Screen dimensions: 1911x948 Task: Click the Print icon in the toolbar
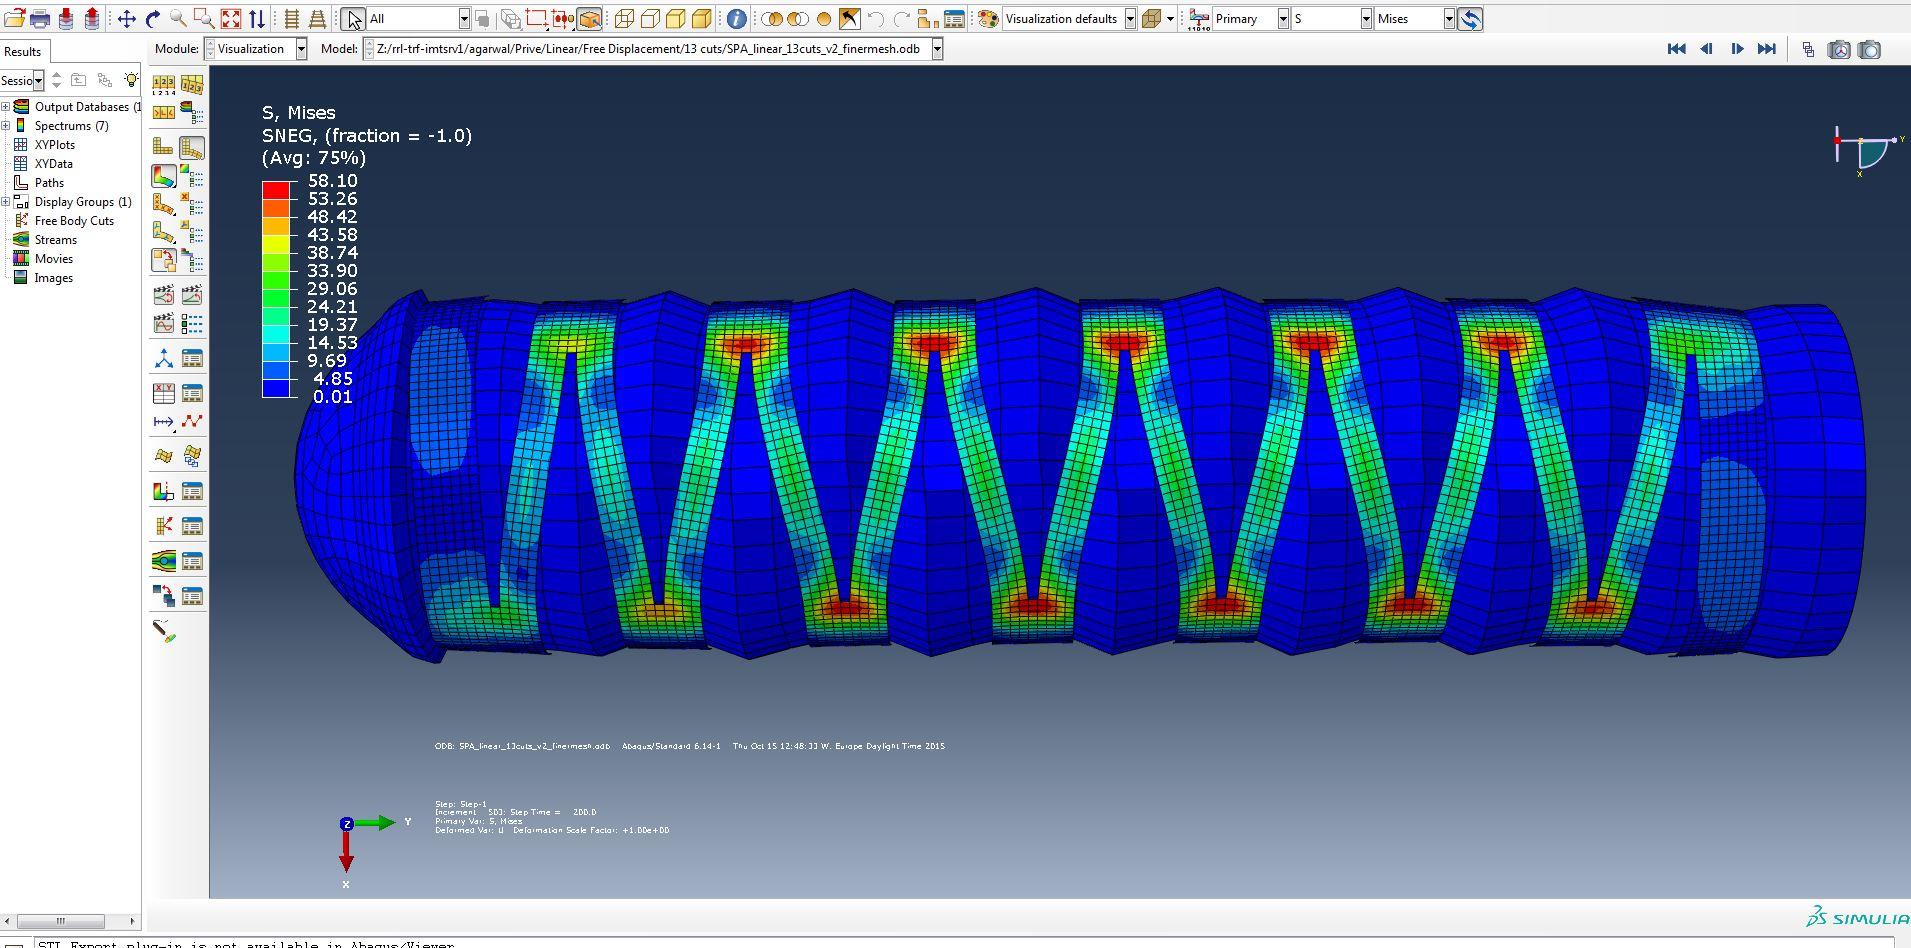point(40,18)
